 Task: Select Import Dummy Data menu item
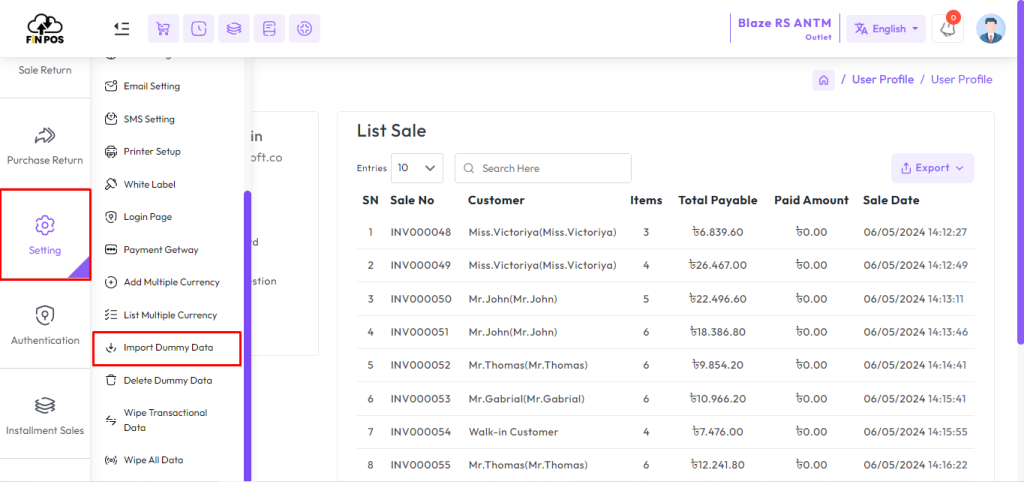[167, 348]
